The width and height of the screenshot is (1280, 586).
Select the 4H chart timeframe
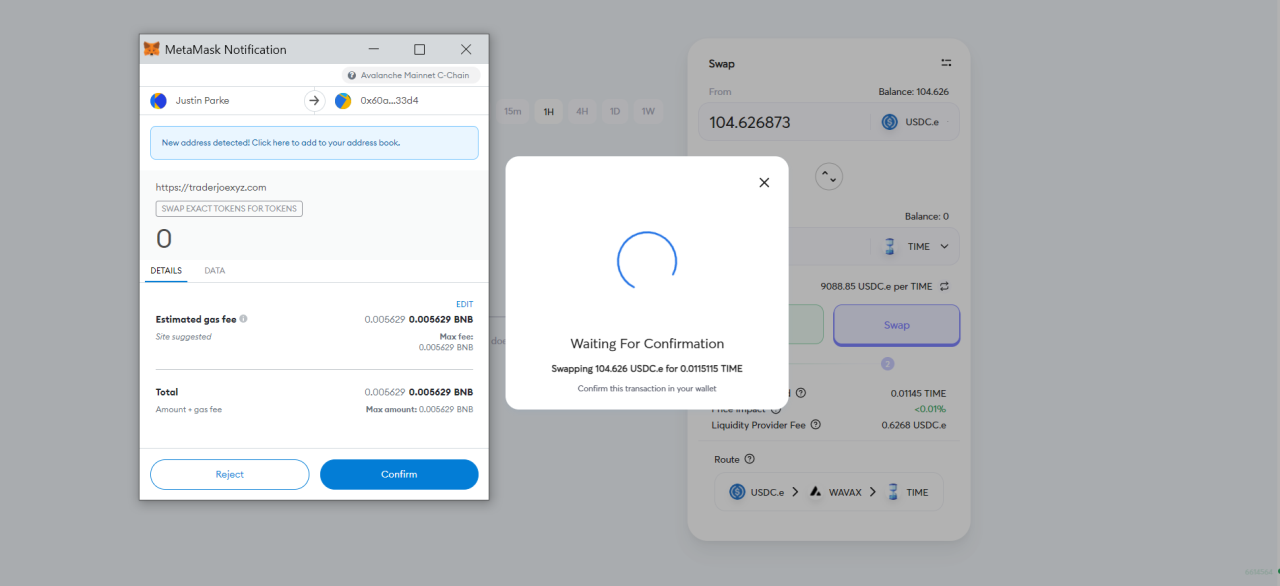click(x=581, y=111)
